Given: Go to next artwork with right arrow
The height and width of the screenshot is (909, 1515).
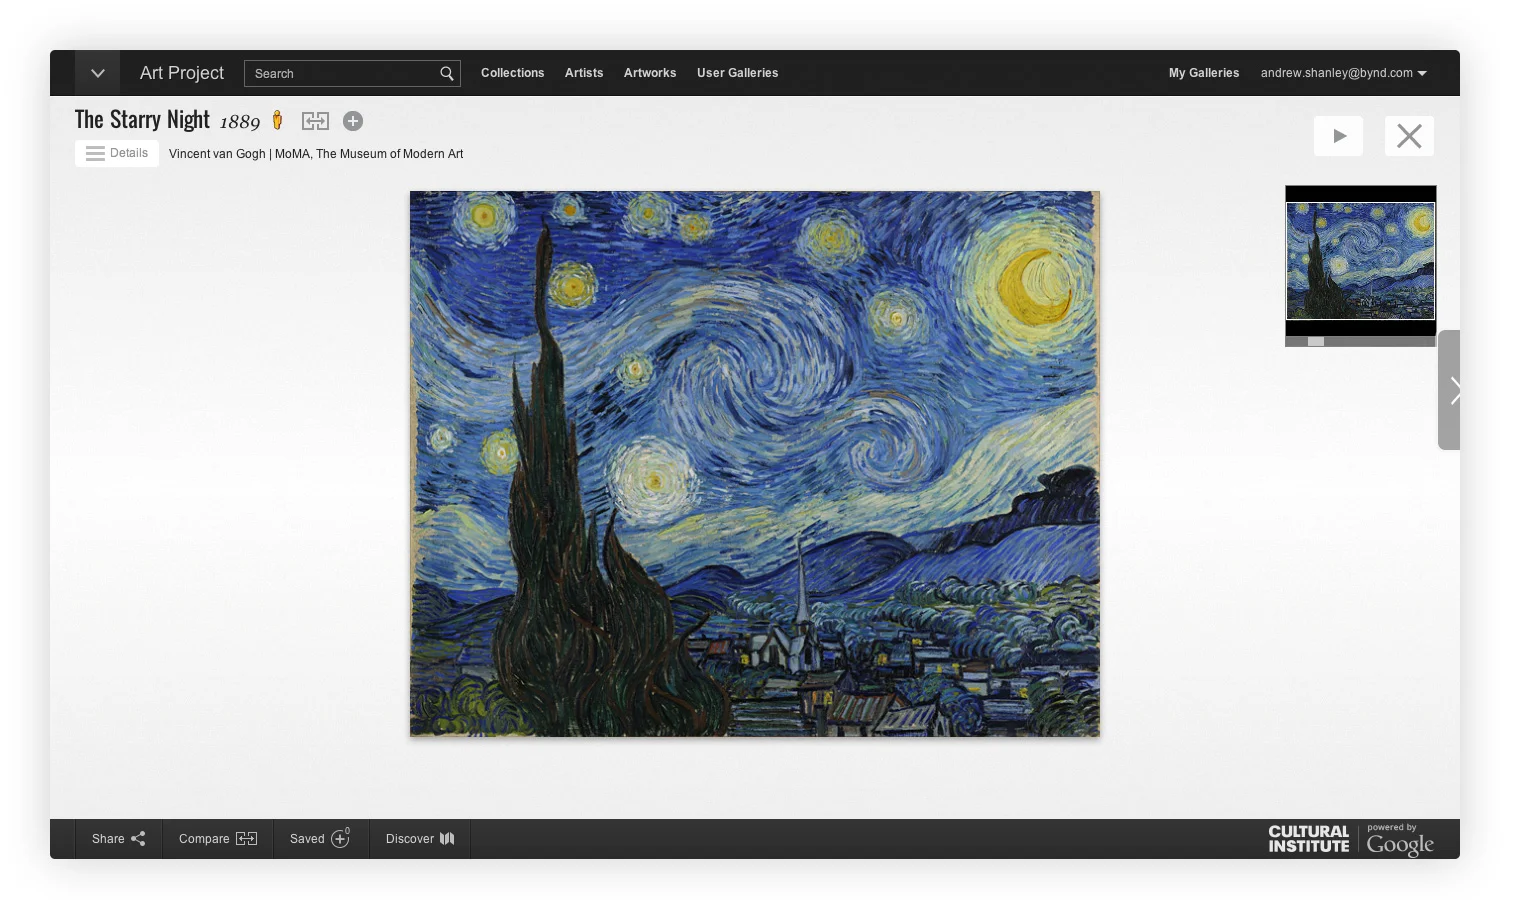Looking at the screenshot, I should pos(1449,390).
